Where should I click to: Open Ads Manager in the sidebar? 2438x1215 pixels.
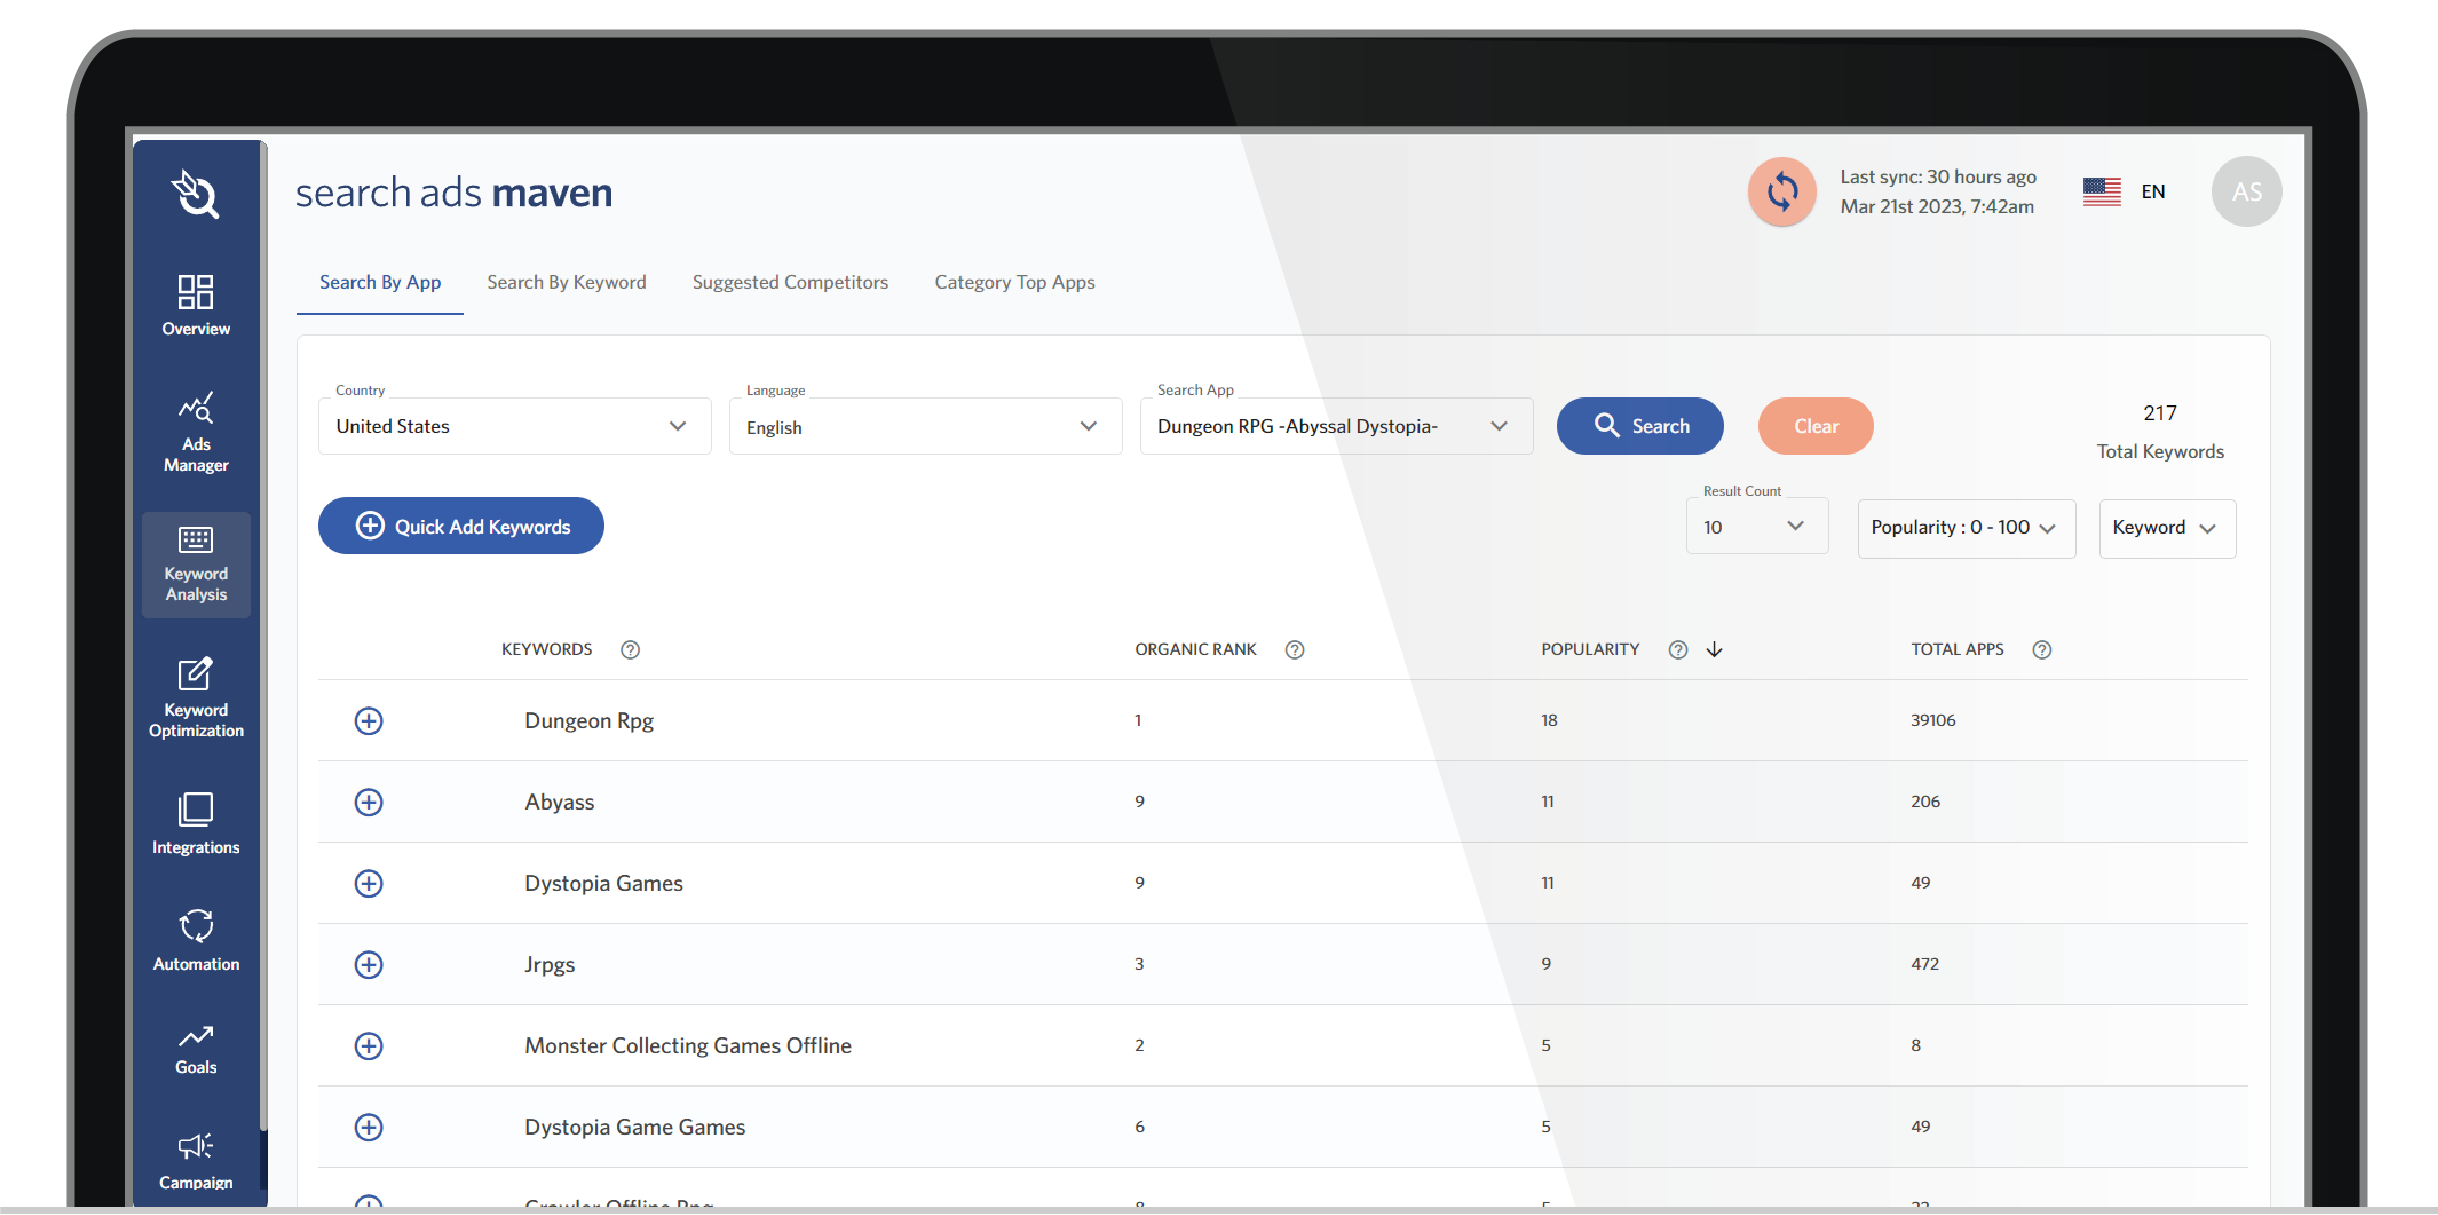pos(196,432)
